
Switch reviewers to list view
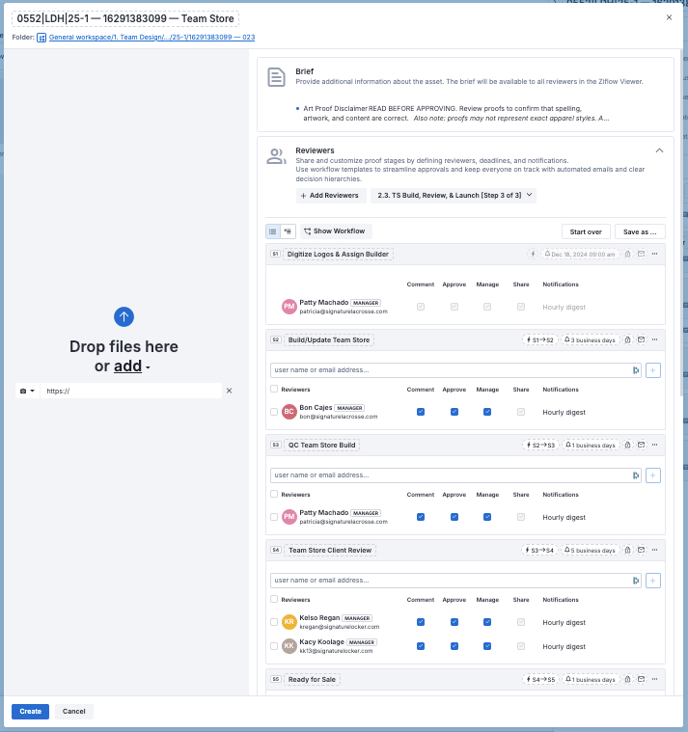tap(273, 231)
